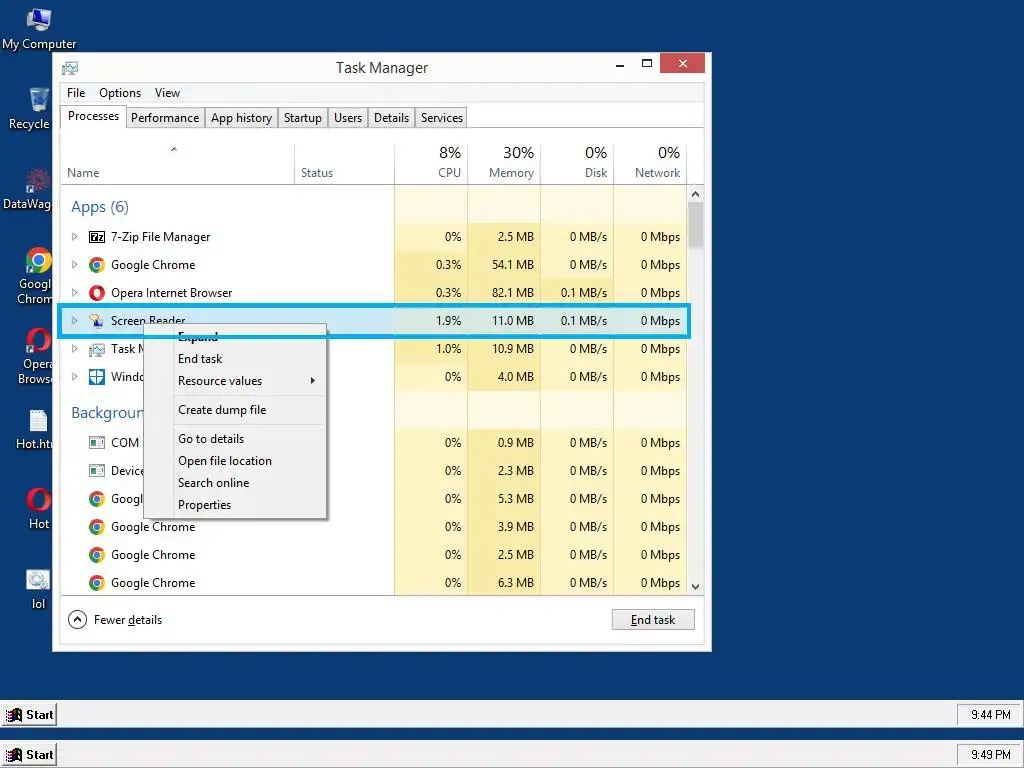Screen dimensions: 1024x768
Task: Sort by the Memory column header
Action: tap(504, 163)
